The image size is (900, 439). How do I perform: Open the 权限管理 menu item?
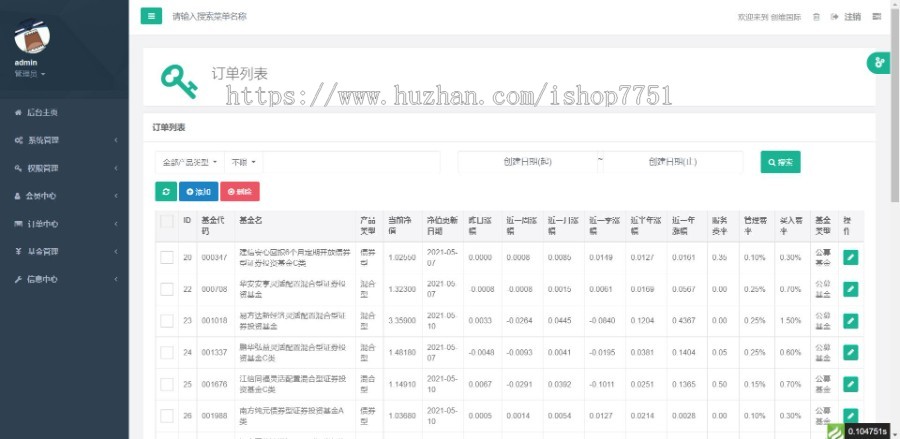coord(64,168)
